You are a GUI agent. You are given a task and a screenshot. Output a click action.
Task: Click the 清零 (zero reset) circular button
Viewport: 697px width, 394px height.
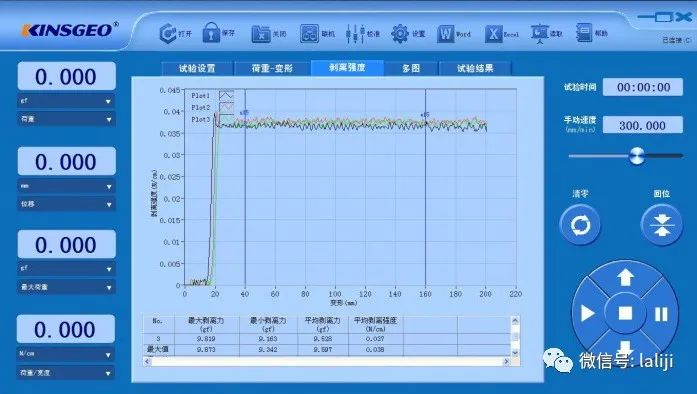580,225
